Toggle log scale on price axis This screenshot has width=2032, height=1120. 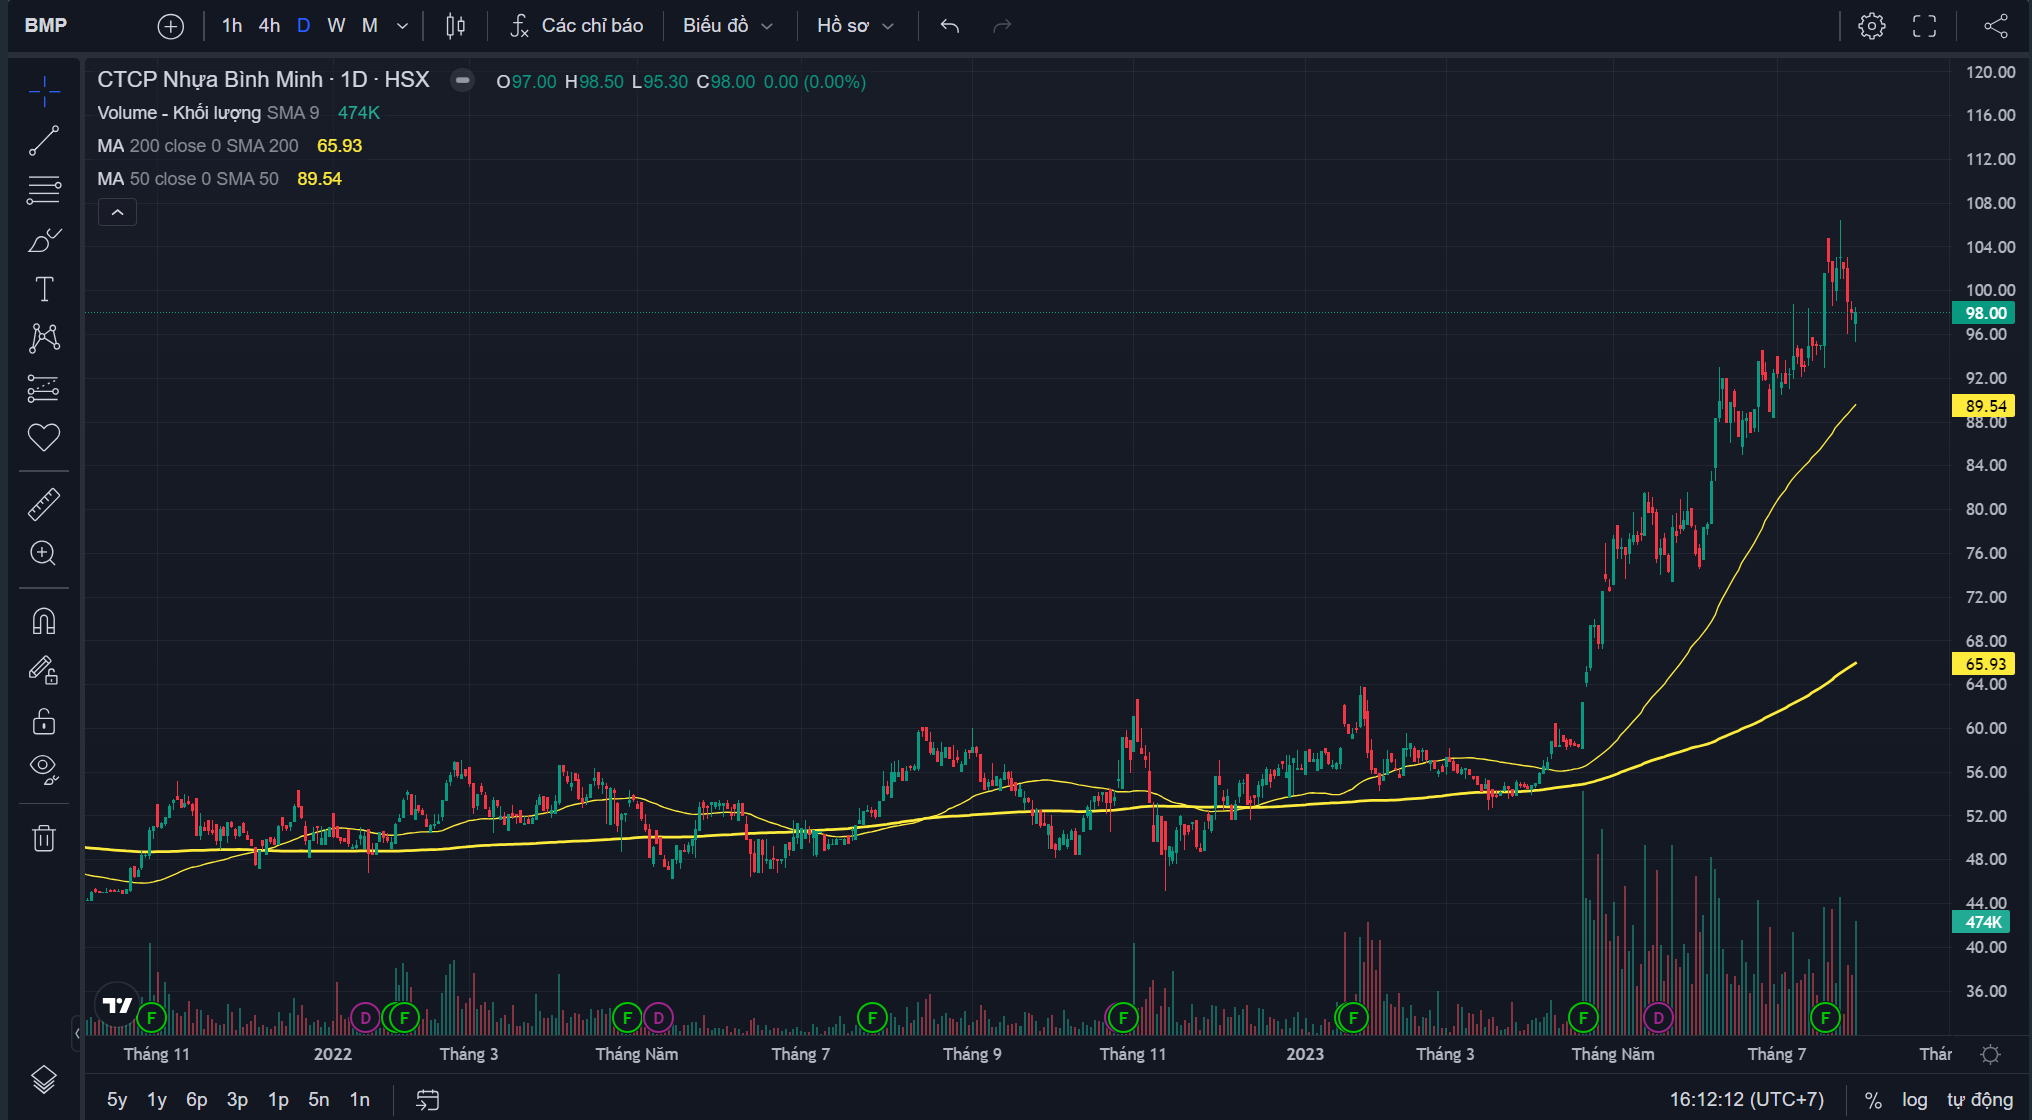pos(1914,1099)
